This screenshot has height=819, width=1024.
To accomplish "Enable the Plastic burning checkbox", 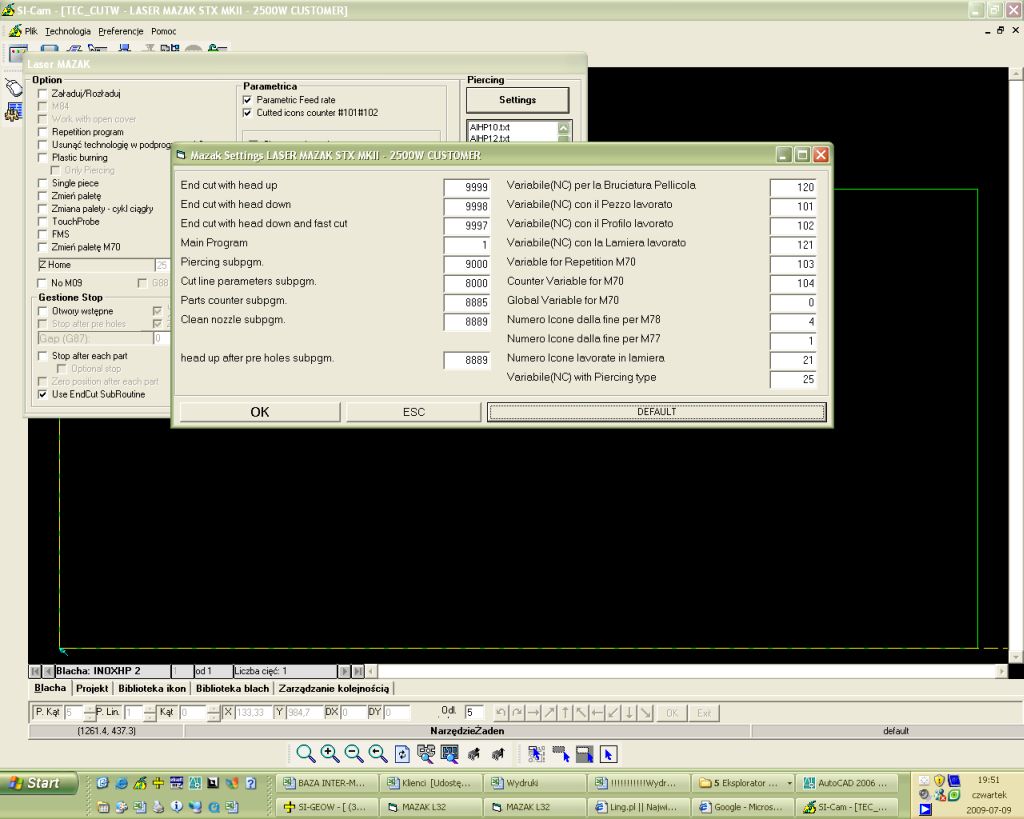I will (42, 158).
